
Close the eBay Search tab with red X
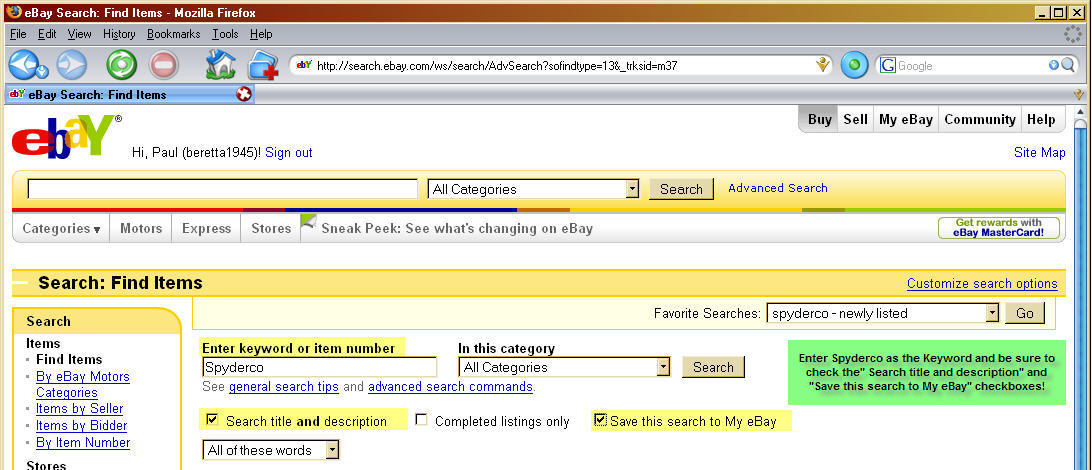pos(244,94)
